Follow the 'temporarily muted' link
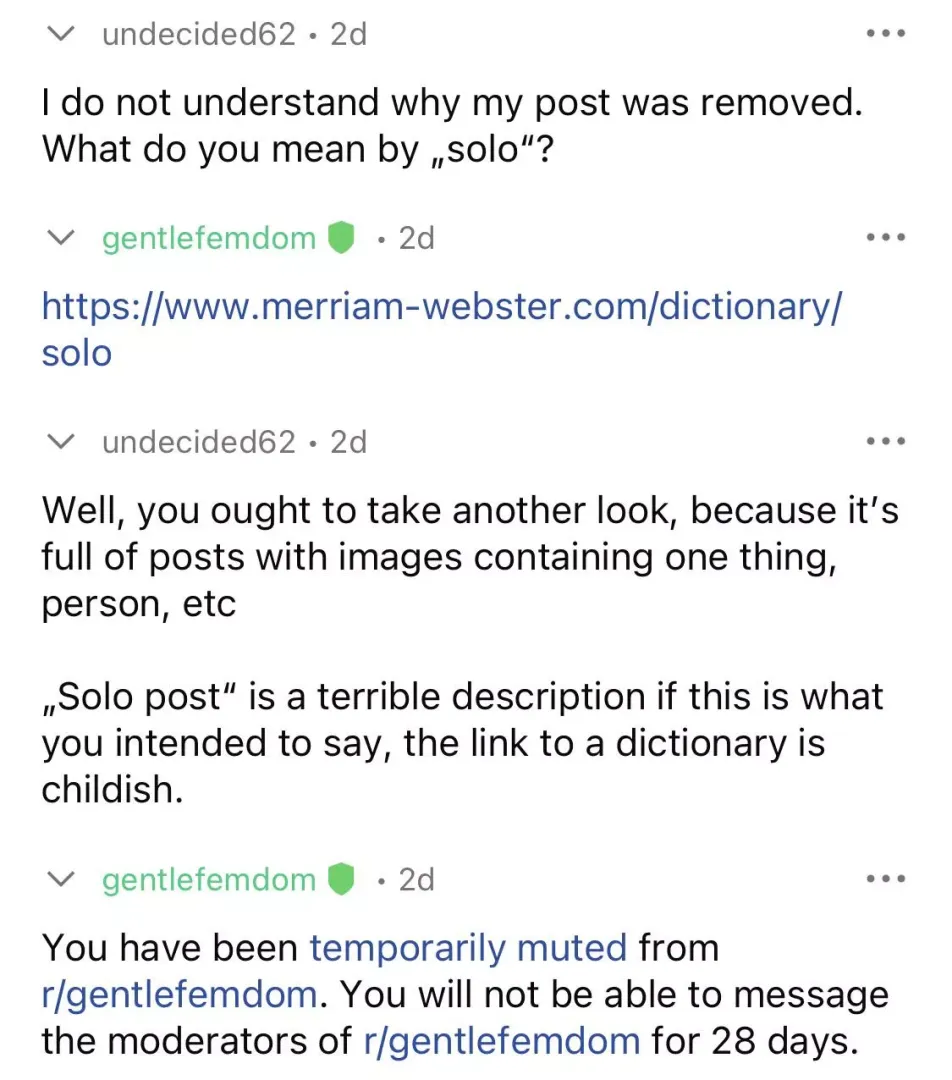 pos(468,948)
